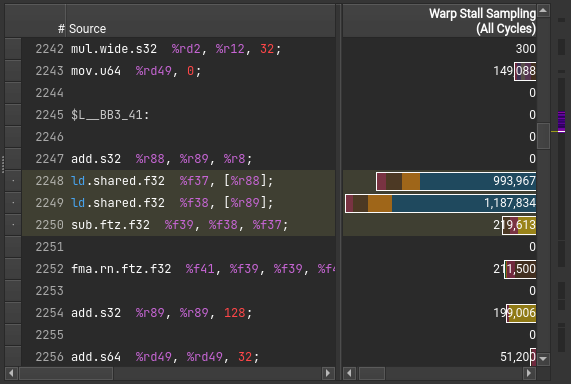Click the 51,200 stall sampling value
The height and width of the screenshot is (384, 571).
point(518,357)
